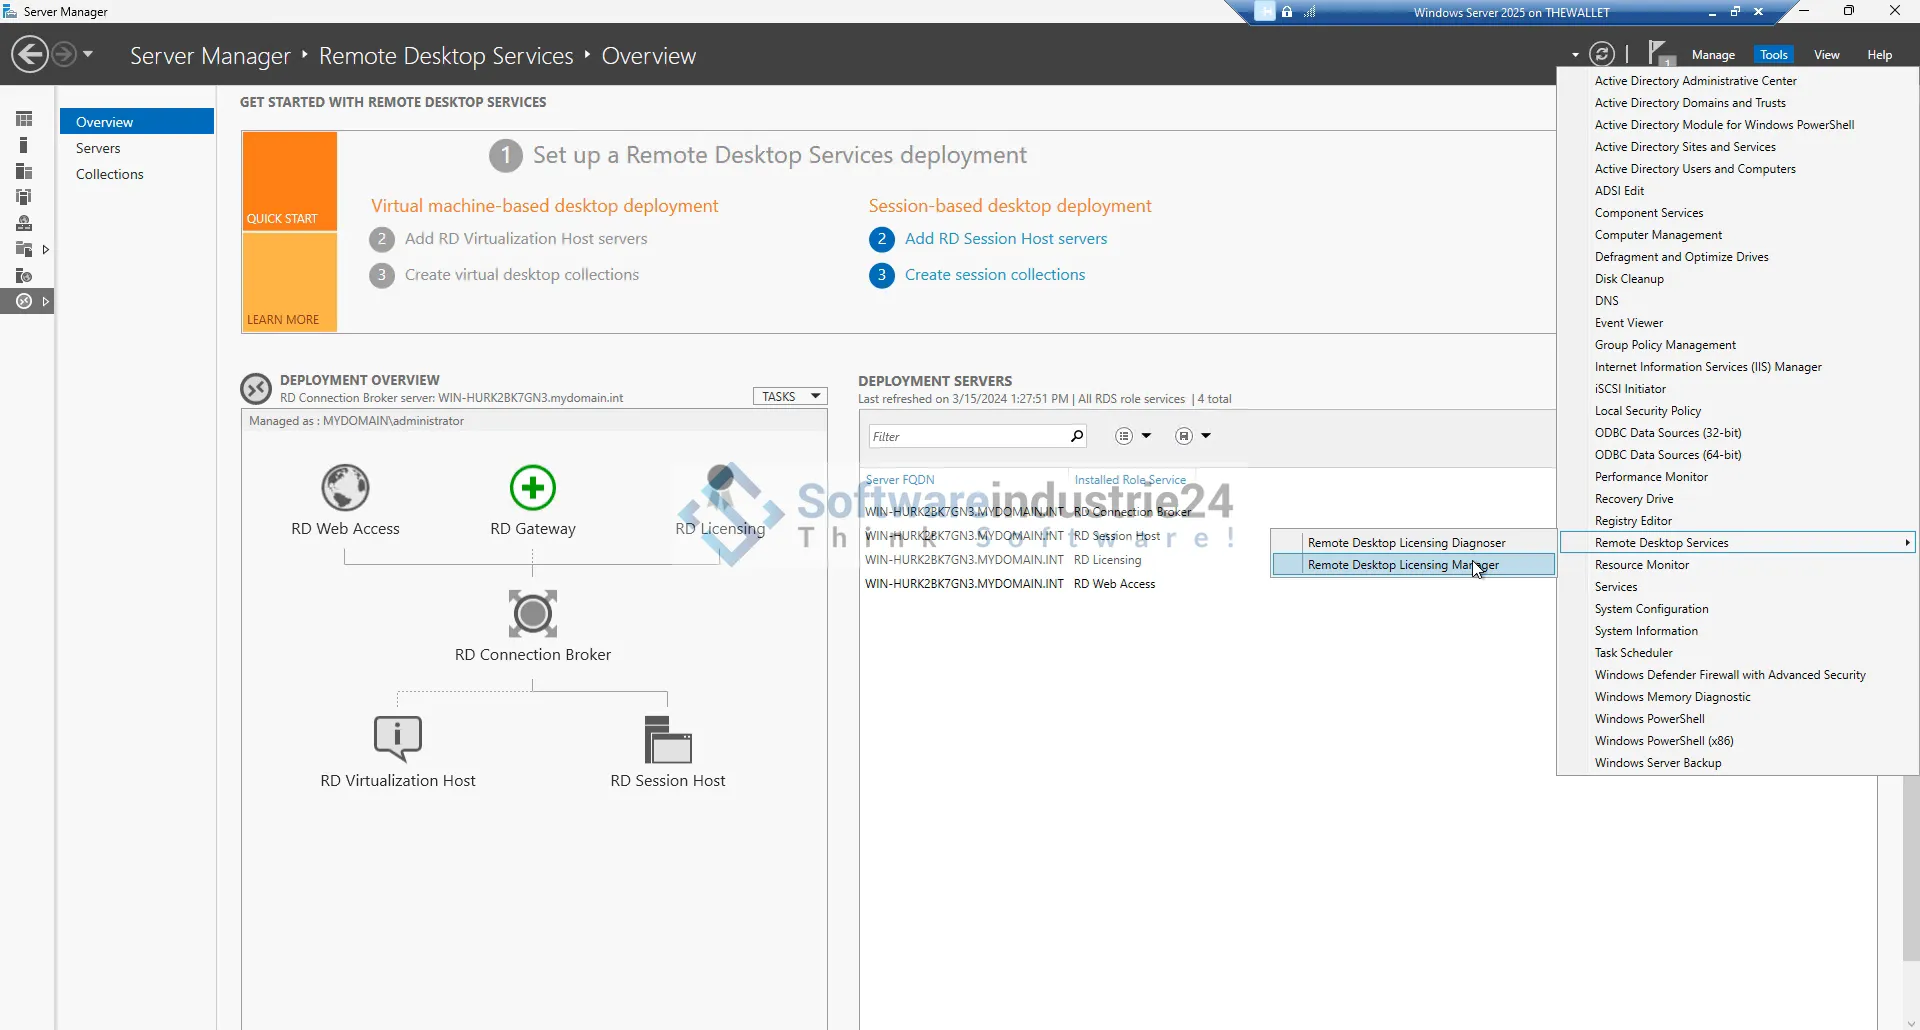Expand the list view options dropdown beside Filter
Viewport: 1920px width, 1030px height.
tap(1133, 436)
